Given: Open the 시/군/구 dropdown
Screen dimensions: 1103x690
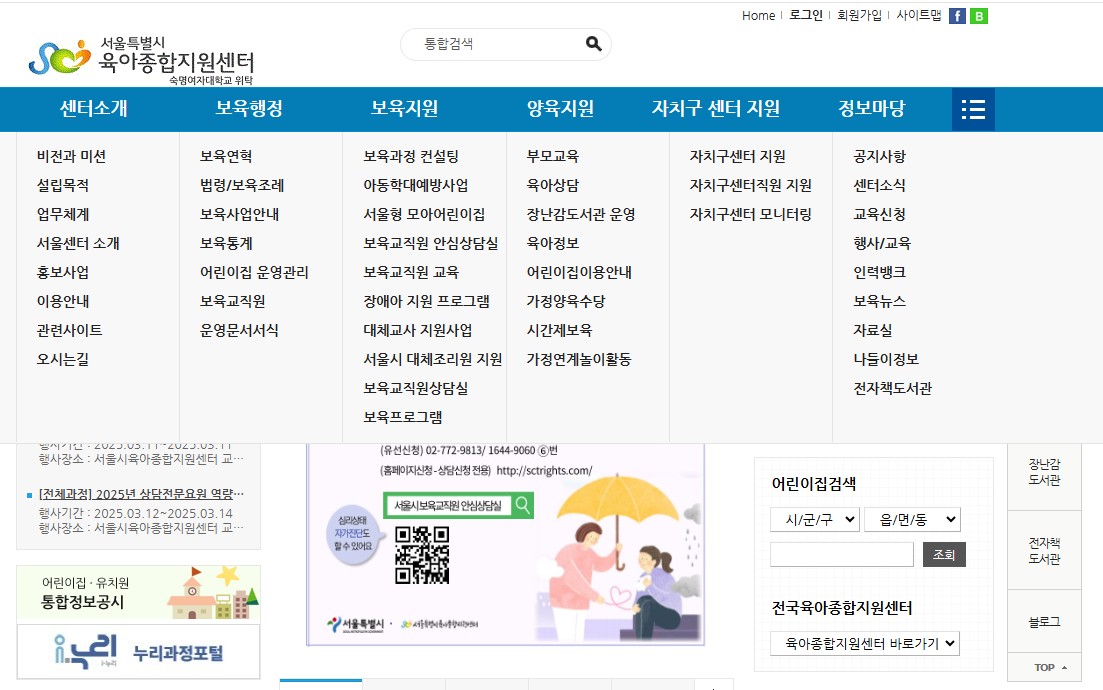Looking at the screenshot, I should (813, 519).
